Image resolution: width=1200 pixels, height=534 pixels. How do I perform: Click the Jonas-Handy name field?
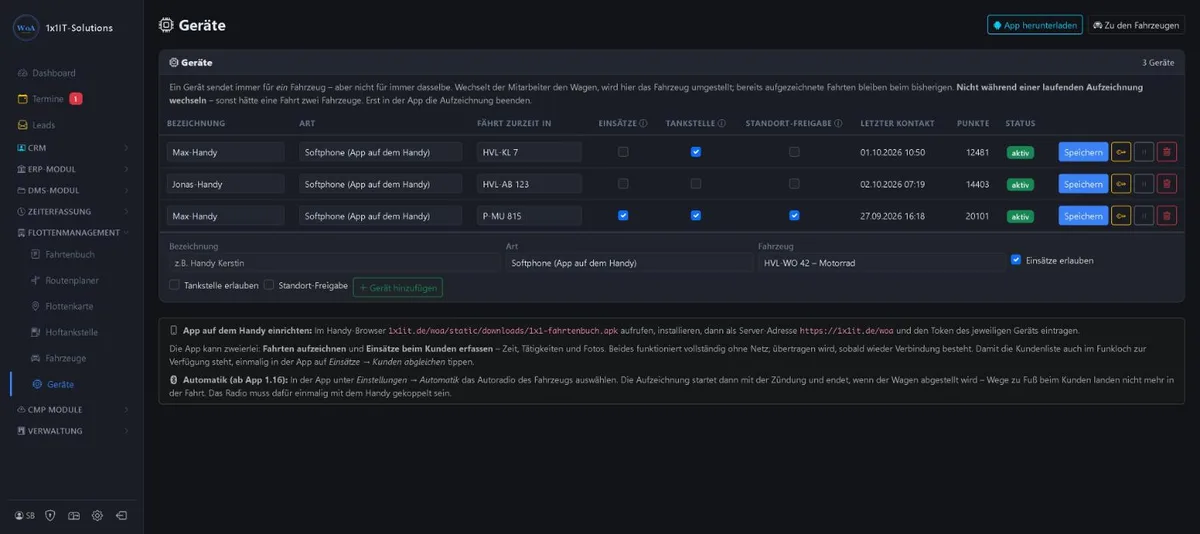click(x=226, y=184)
